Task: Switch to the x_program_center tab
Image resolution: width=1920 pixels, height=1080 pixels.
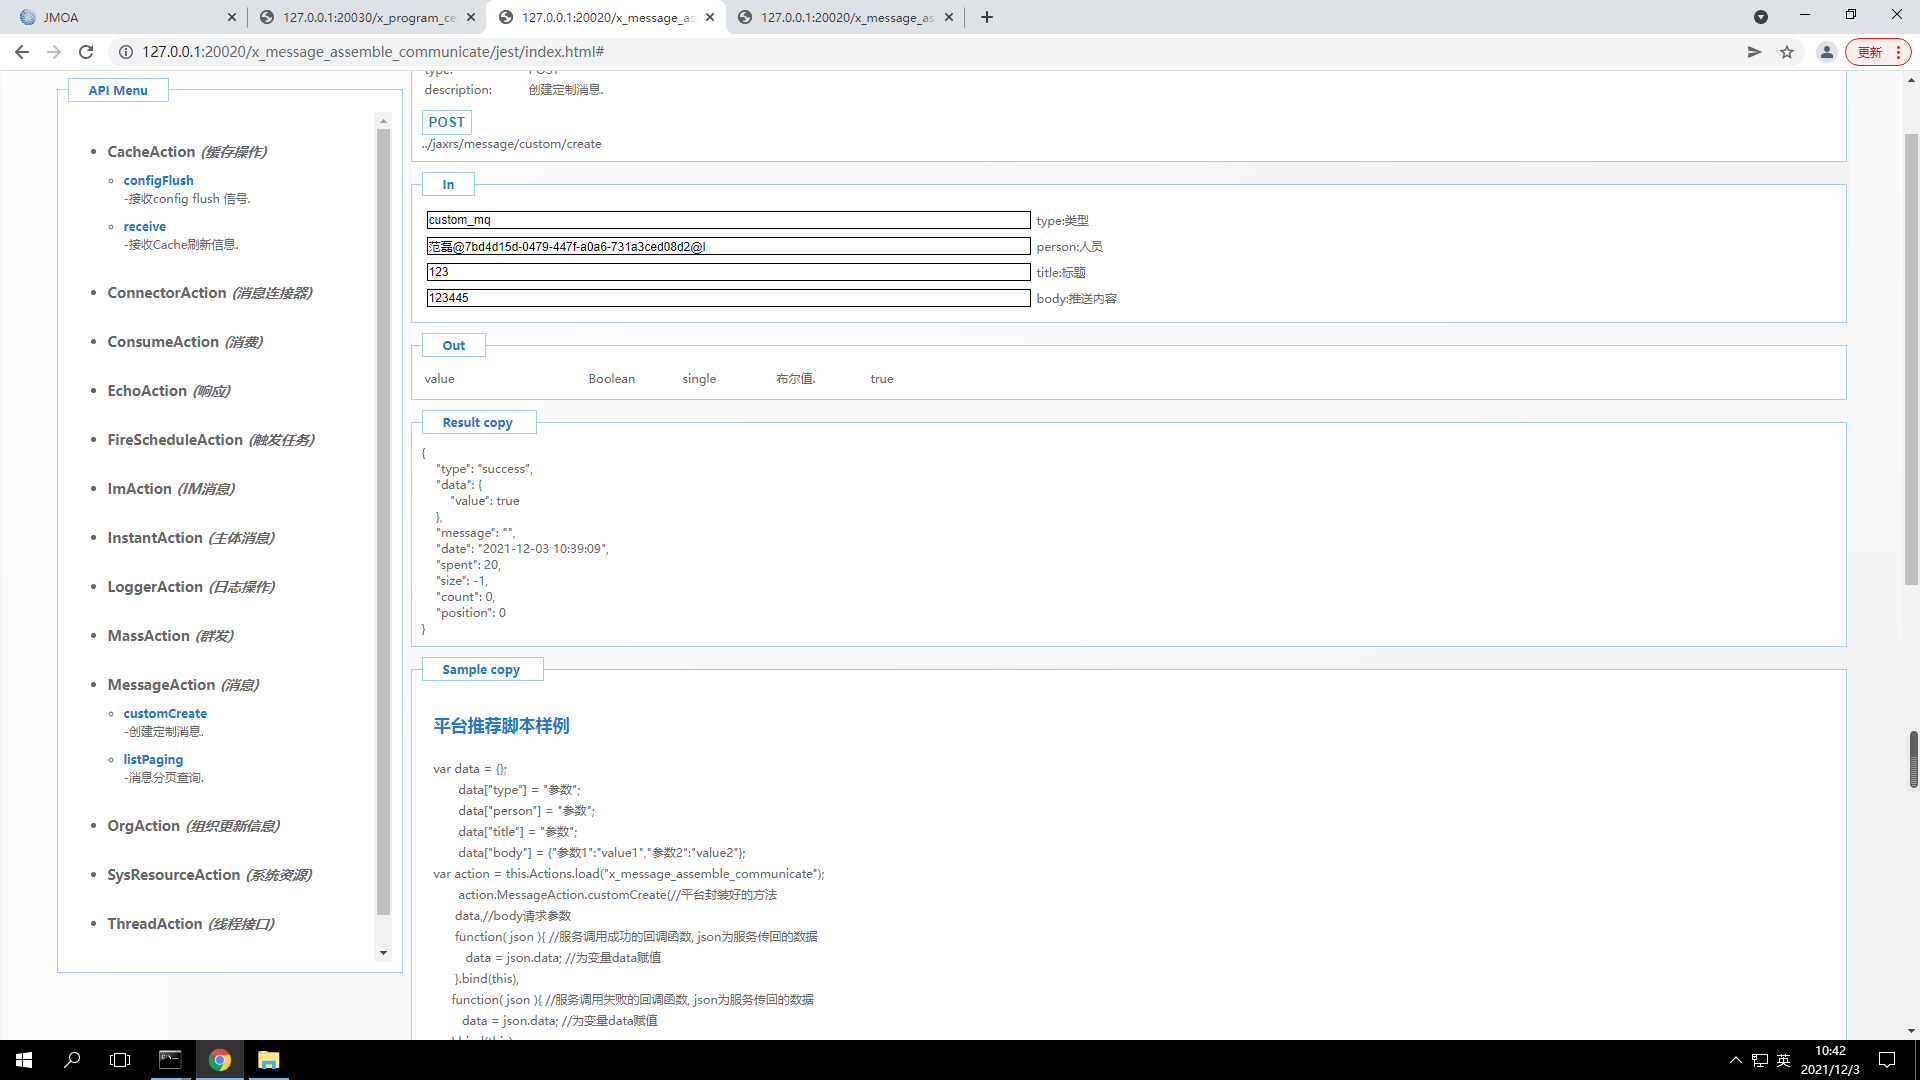Action: click(368, 17)
